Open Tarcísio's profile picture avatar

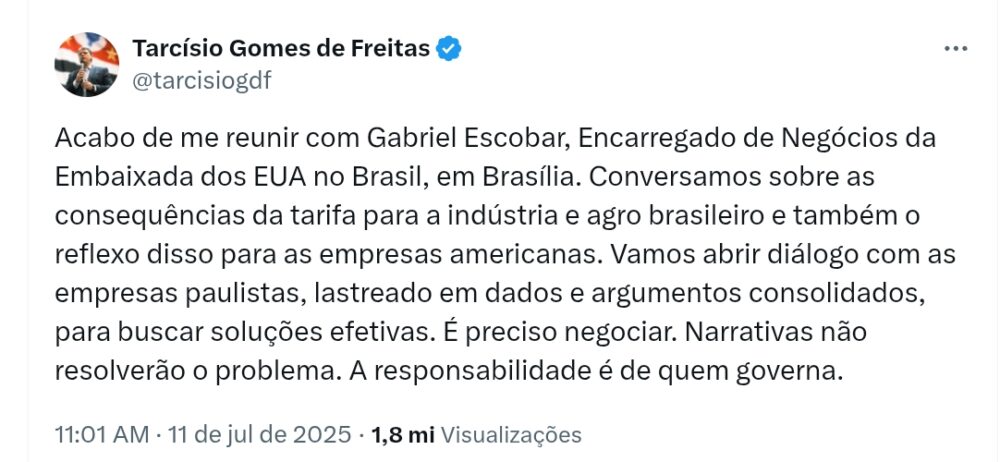(88, 64)
